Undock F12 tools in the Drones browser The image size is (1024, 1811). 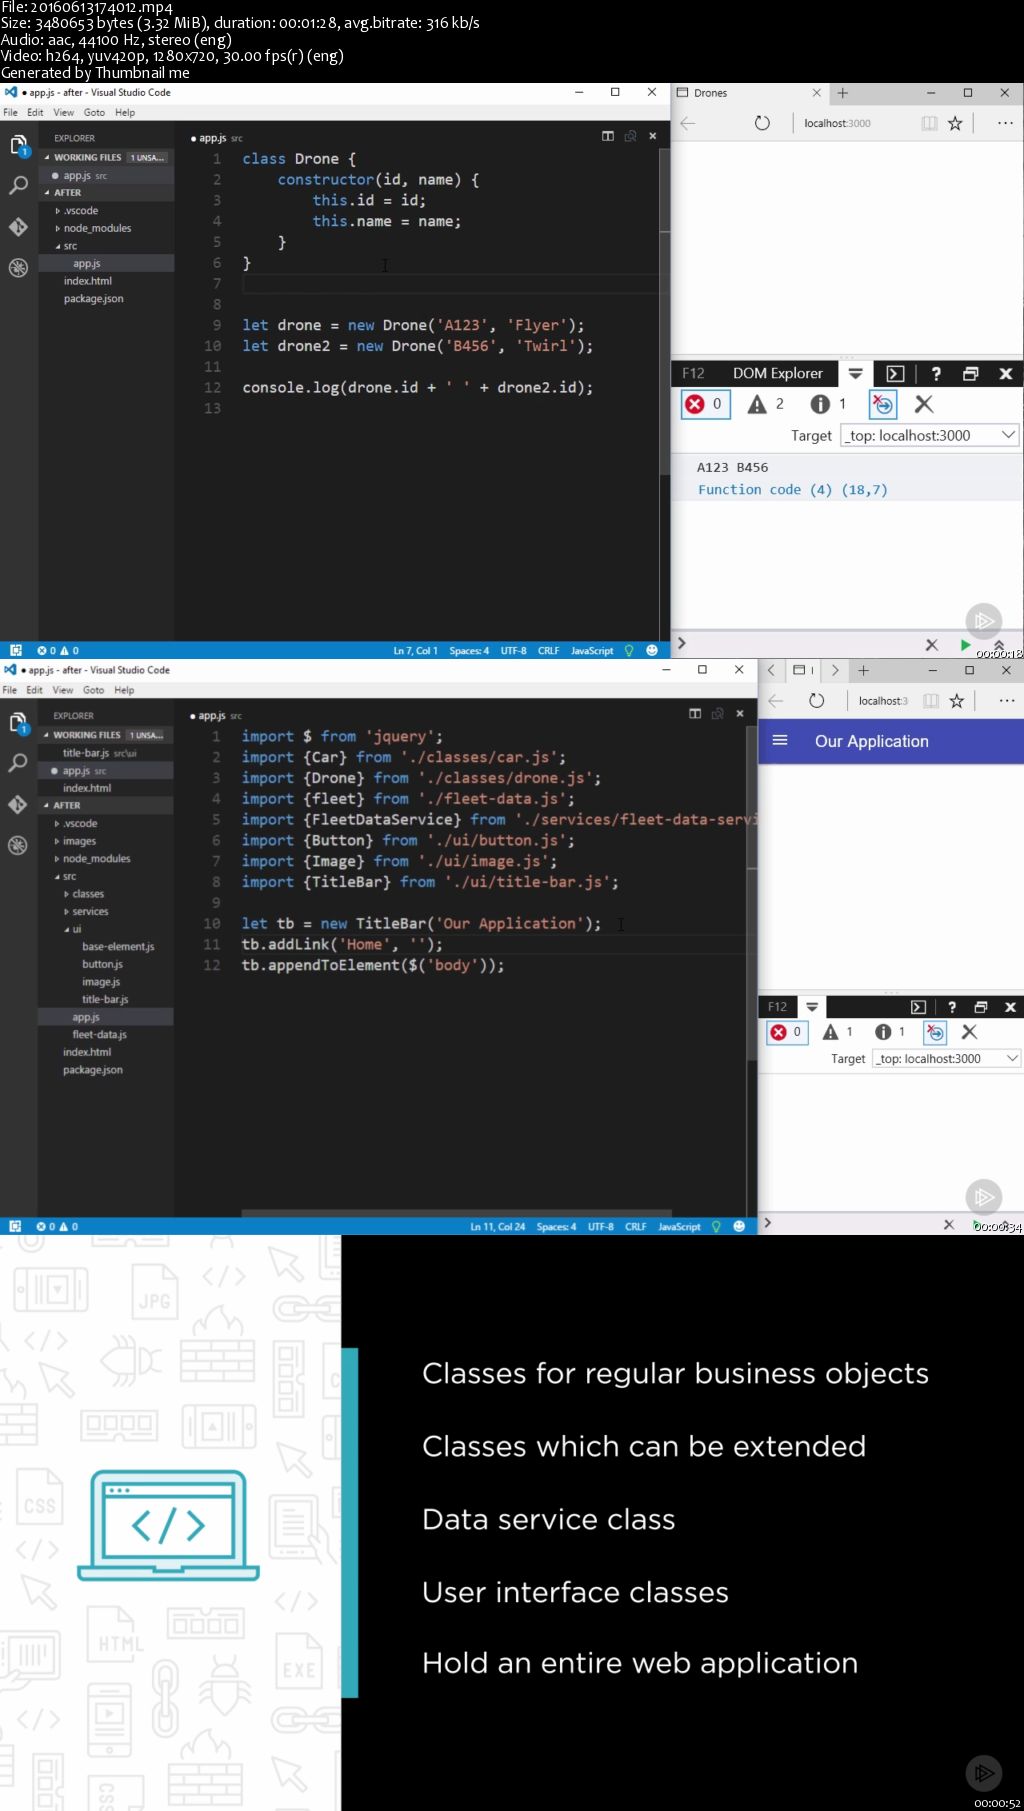(x=970, y=373)
